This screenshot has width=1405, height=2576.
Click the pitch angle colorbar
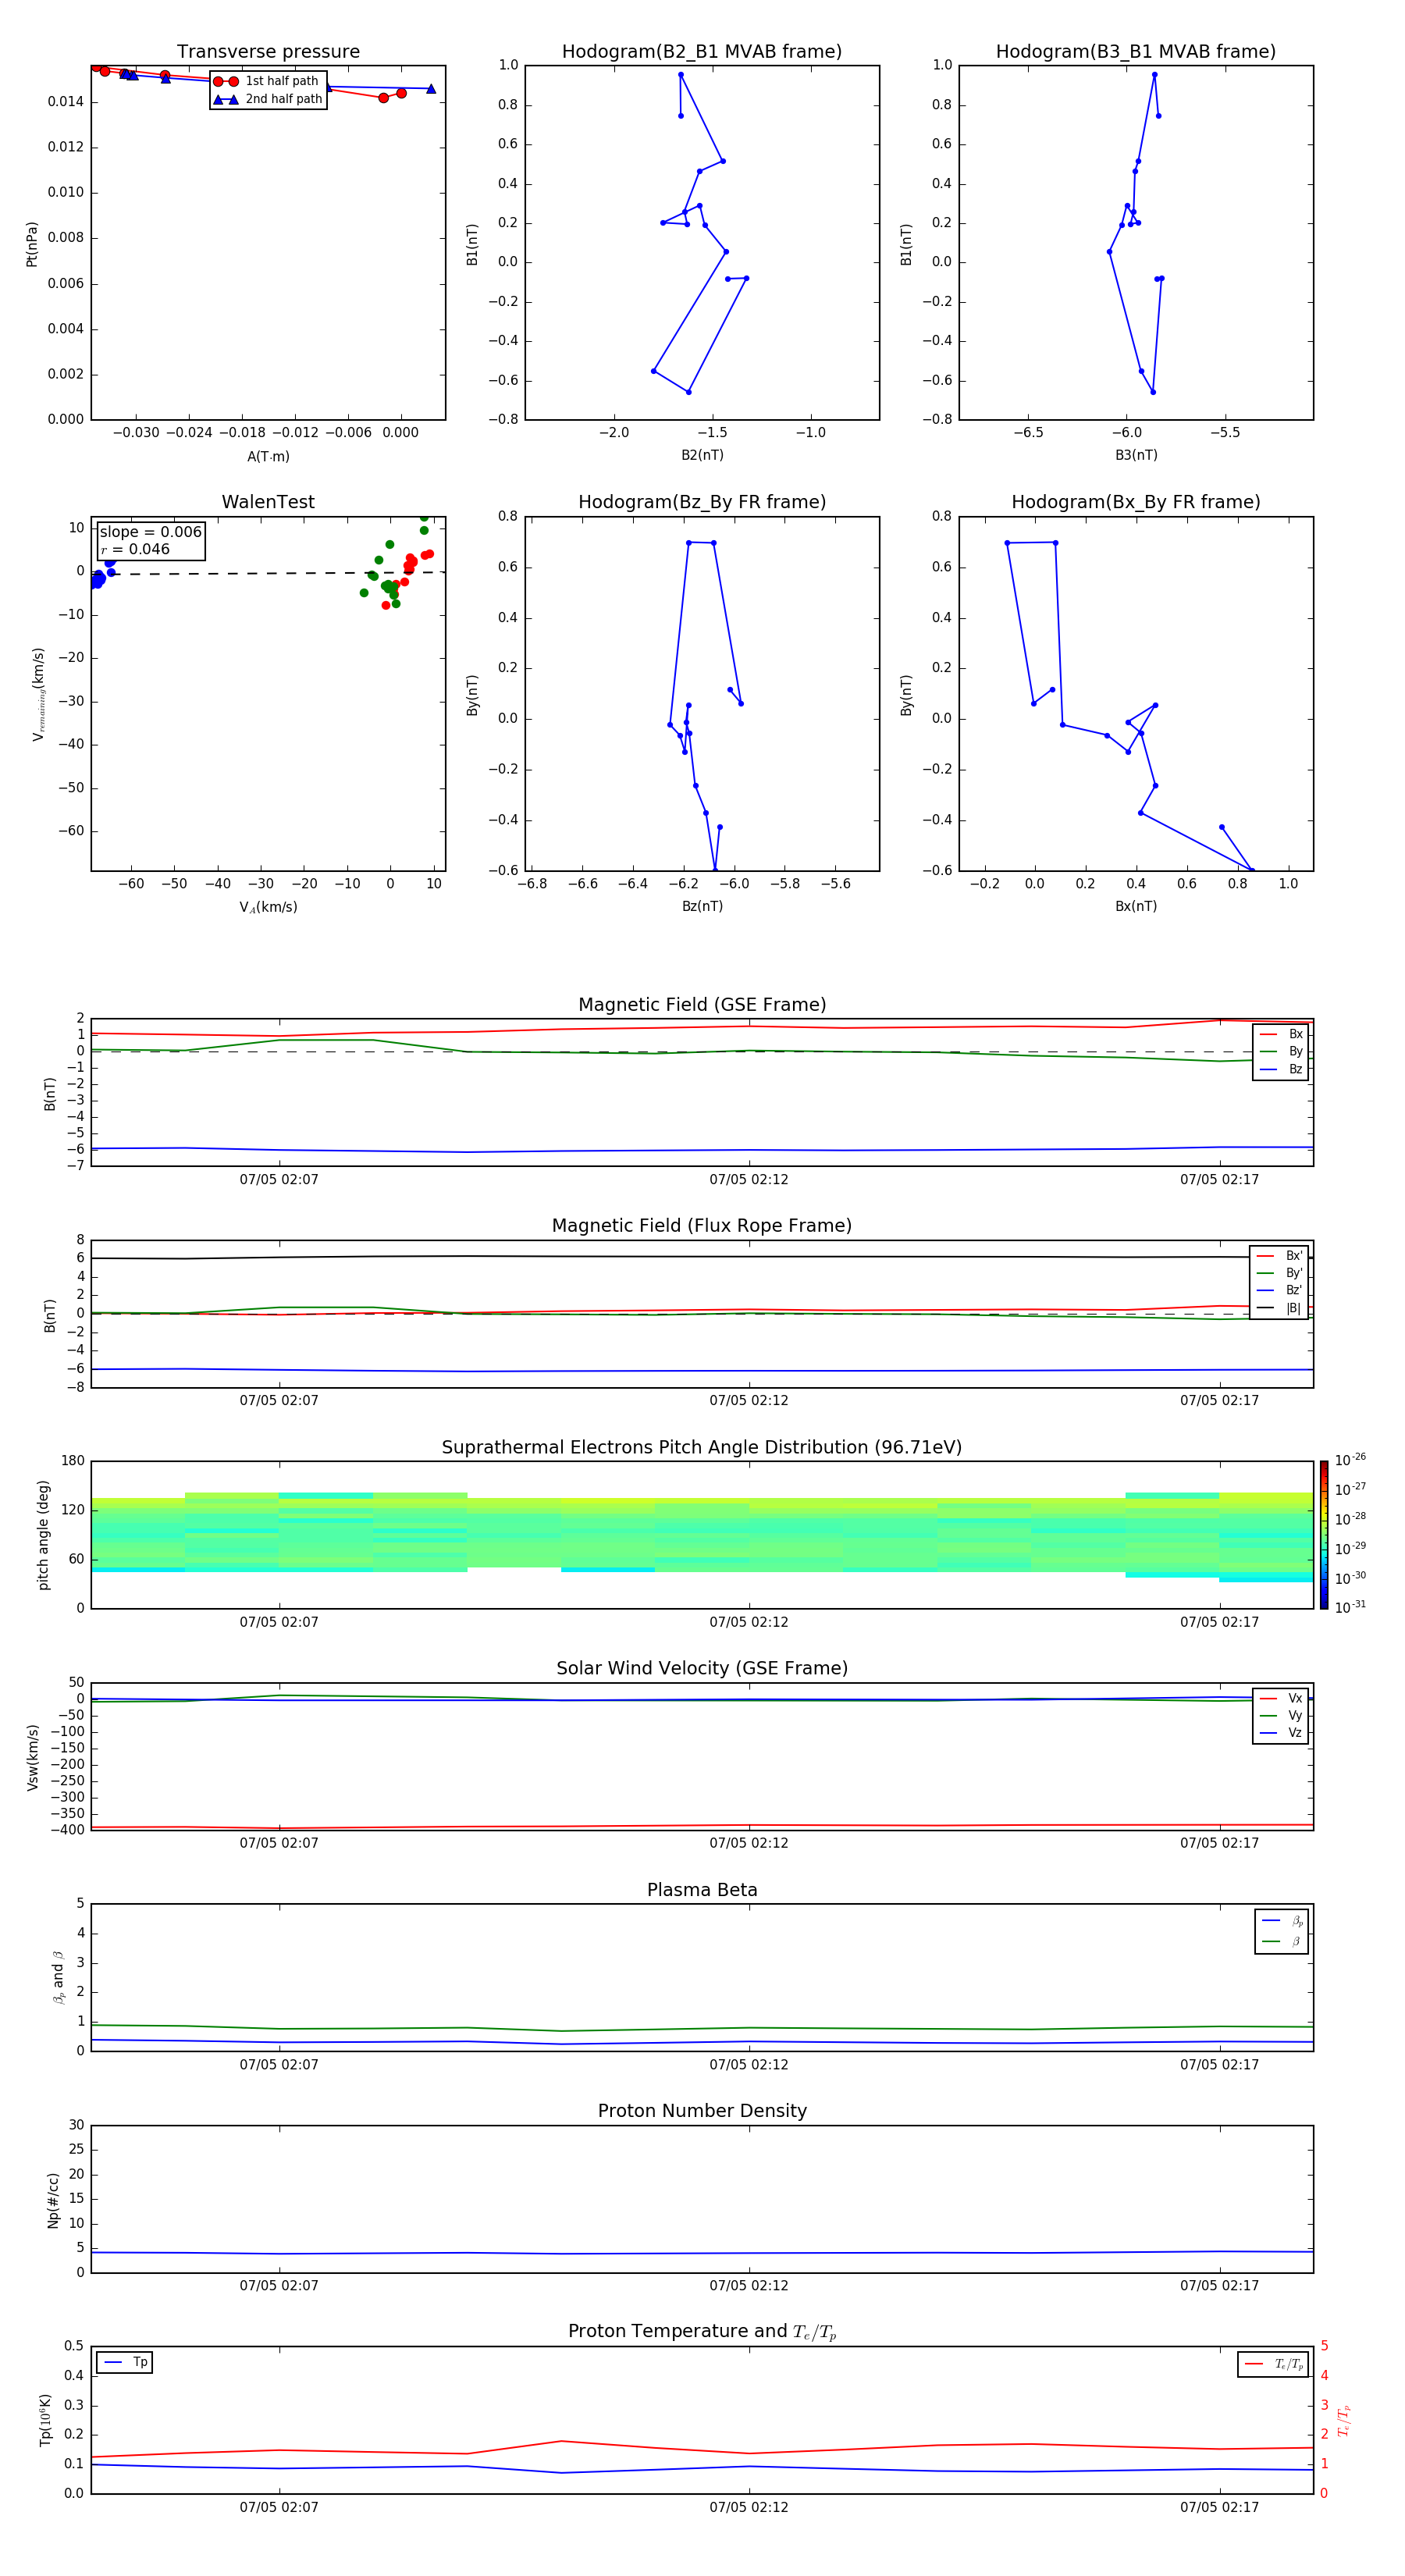click(x=1324, y=1535)
